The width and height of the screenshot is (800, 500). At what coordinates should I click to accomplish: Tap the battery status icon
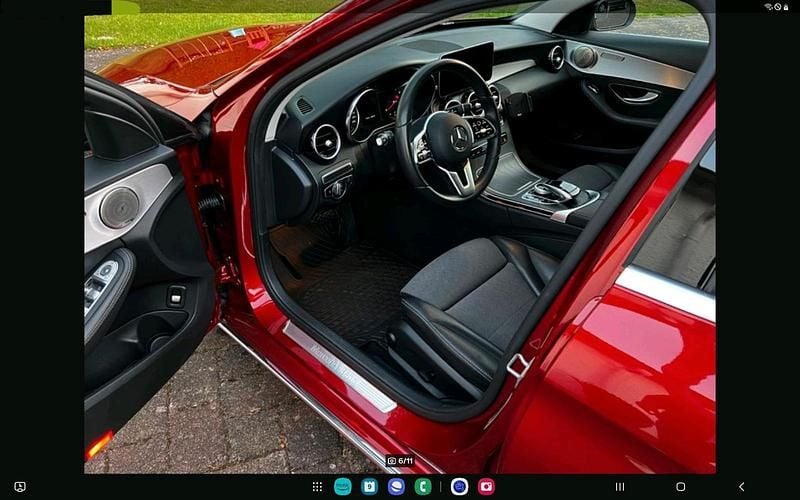coord(786,7)
